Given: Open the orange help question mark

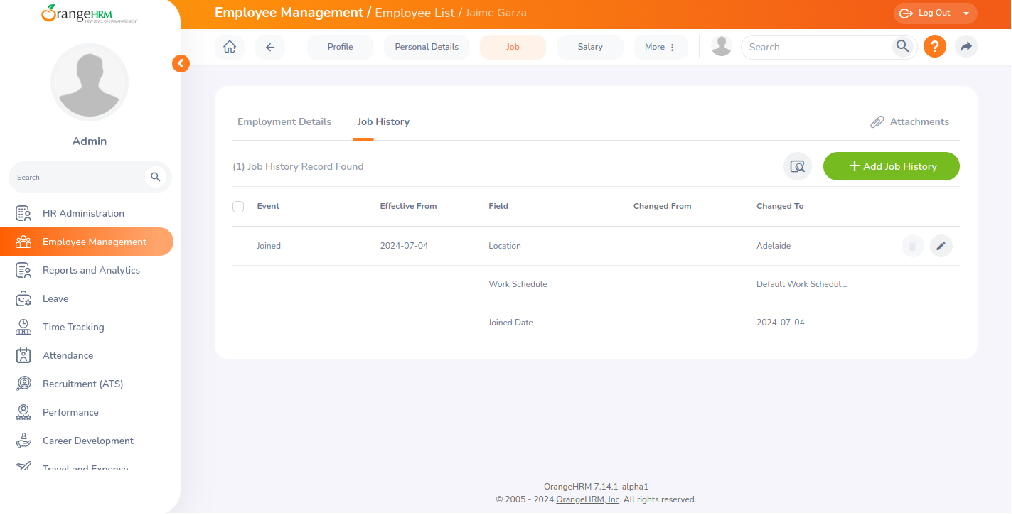Looking at the screenshot, I should coord(935,46).
